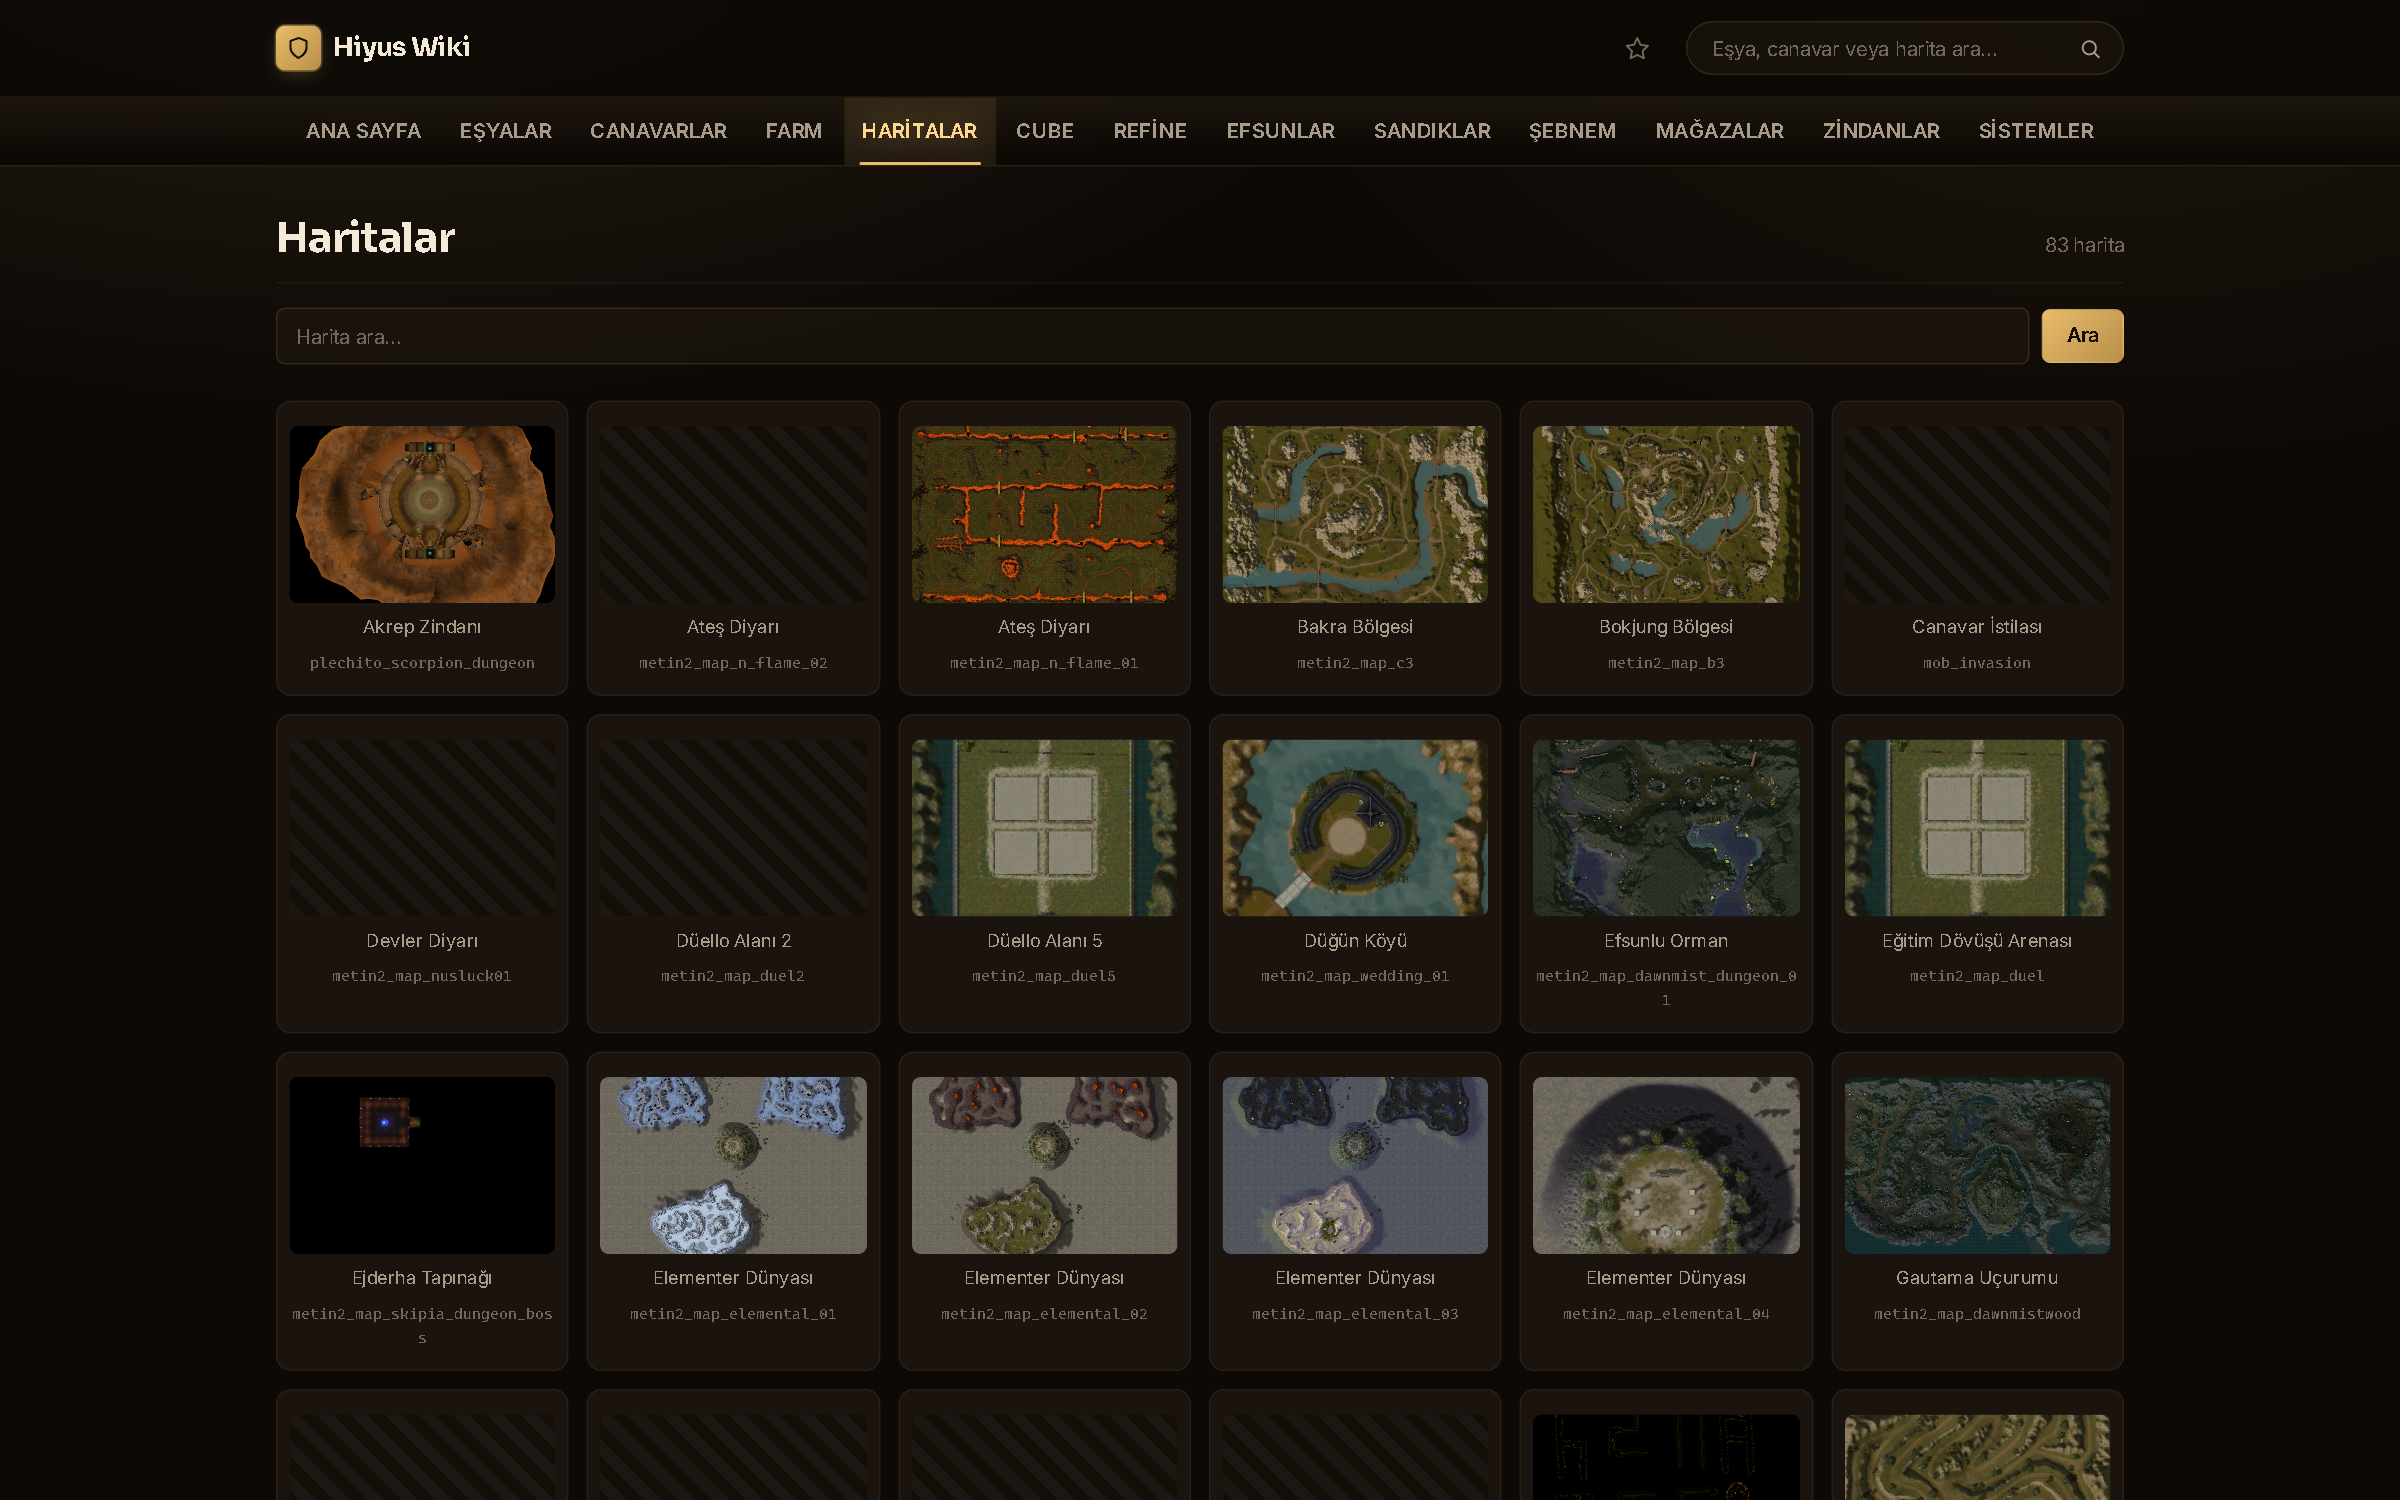Screen dimensions: 2400x1500
Task: Click the Haritalar page heading
Action: coord(366,238)
